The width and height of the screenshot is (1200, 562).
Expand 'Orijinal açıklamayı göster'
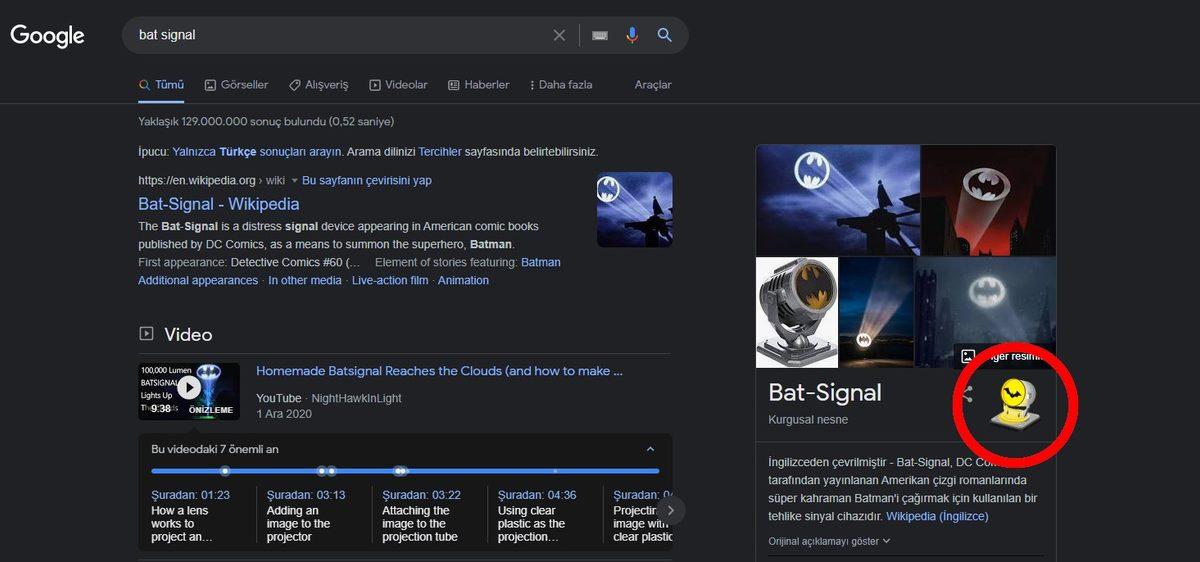click(x=829, y=541)
